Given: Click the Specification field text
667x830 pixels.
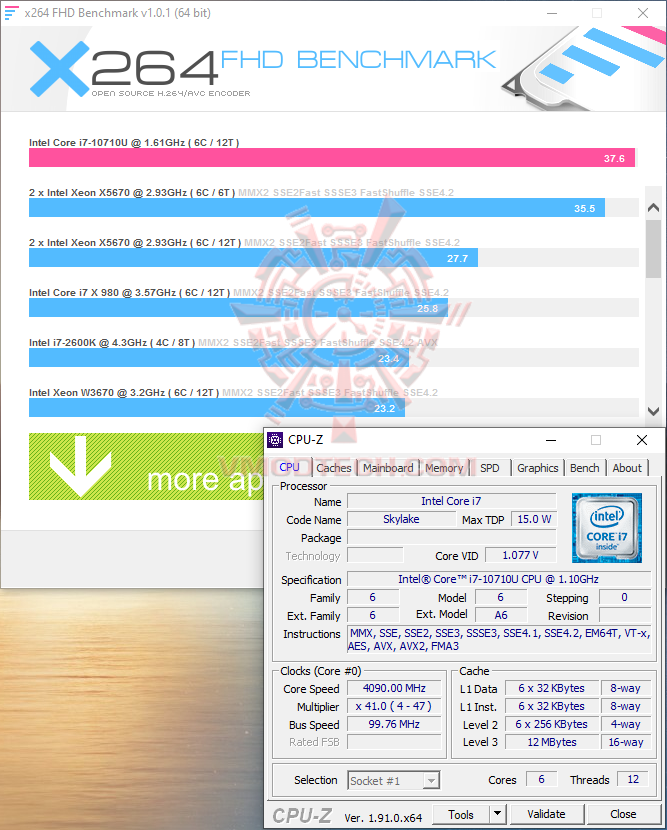Looking at the screenshot, I should (x=498, y=579).
